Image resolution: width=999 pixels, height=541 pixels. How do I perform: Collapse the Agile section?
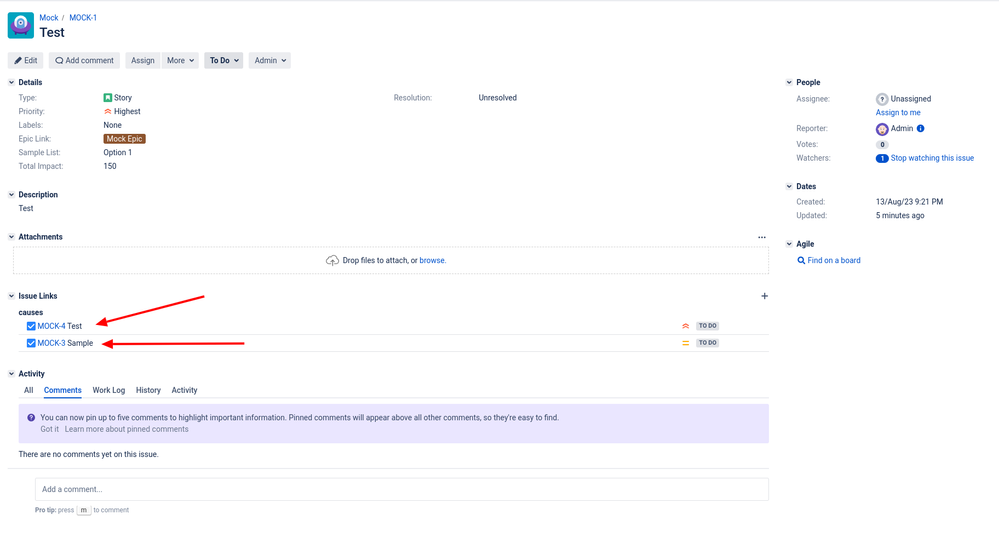pyautogui.click(x=789, y=244)
